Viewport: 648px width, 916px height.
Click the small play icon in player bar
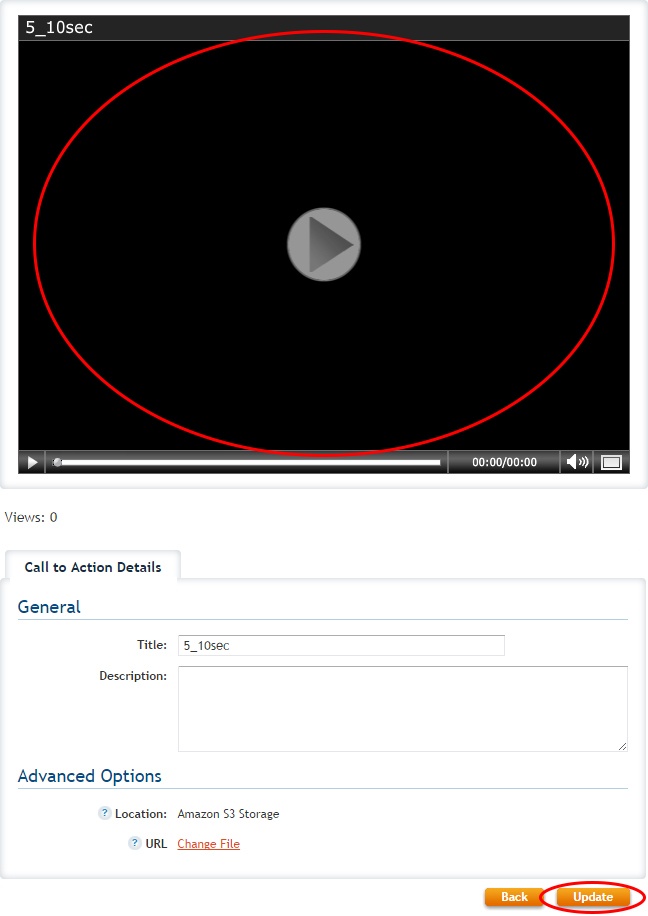point(32,462)
